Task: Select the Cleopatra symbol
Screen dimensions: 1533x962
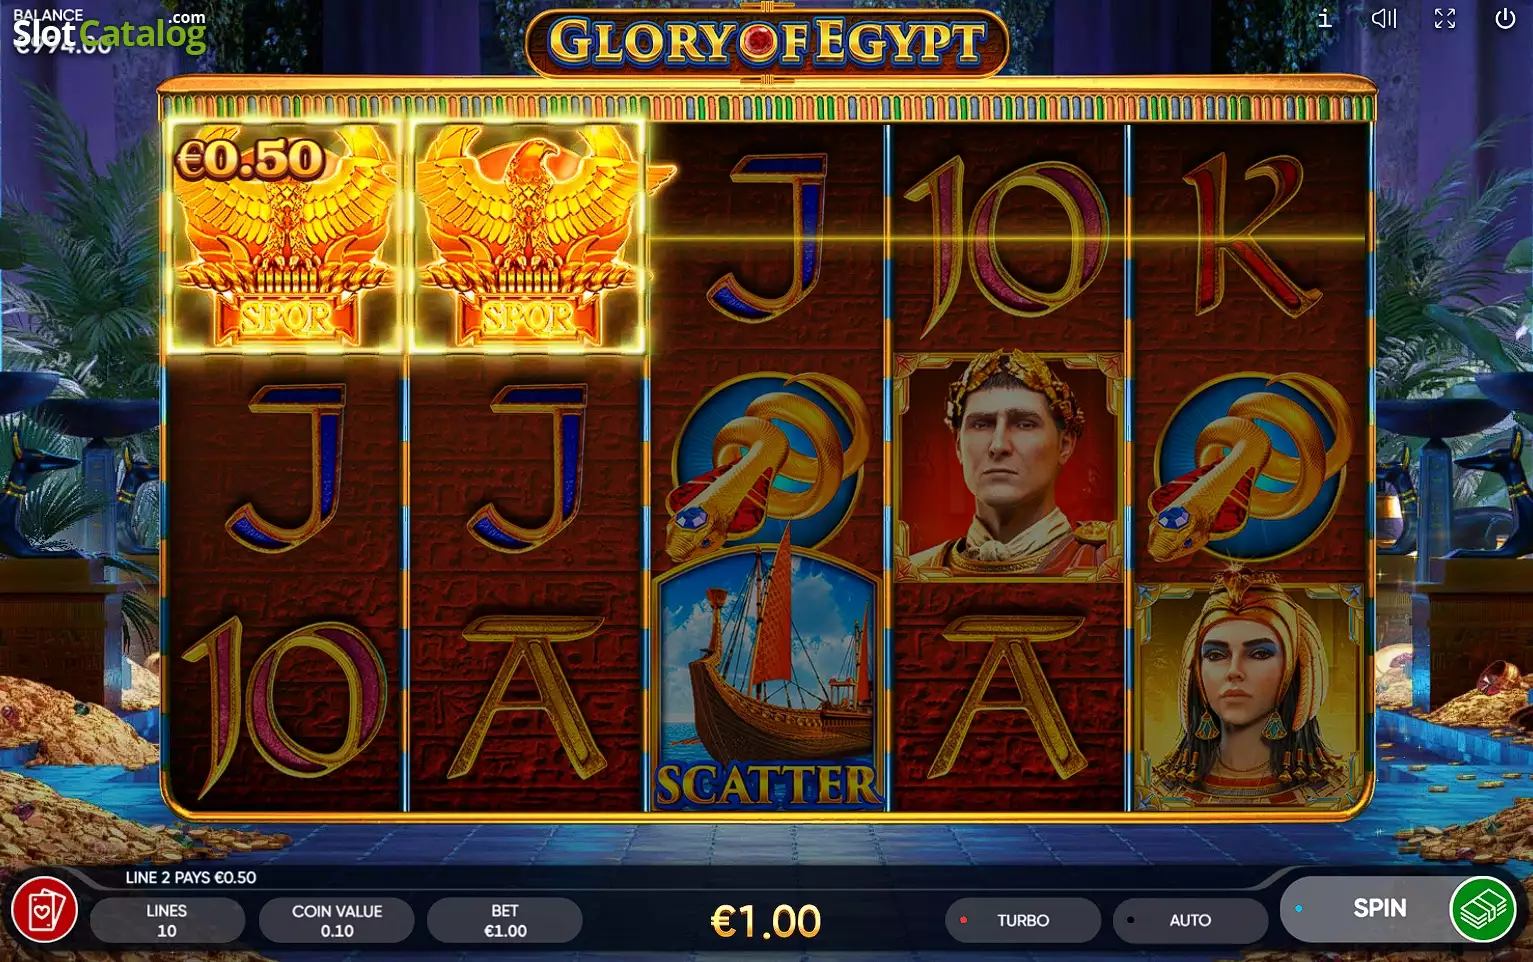Action: coord(1248,695)
